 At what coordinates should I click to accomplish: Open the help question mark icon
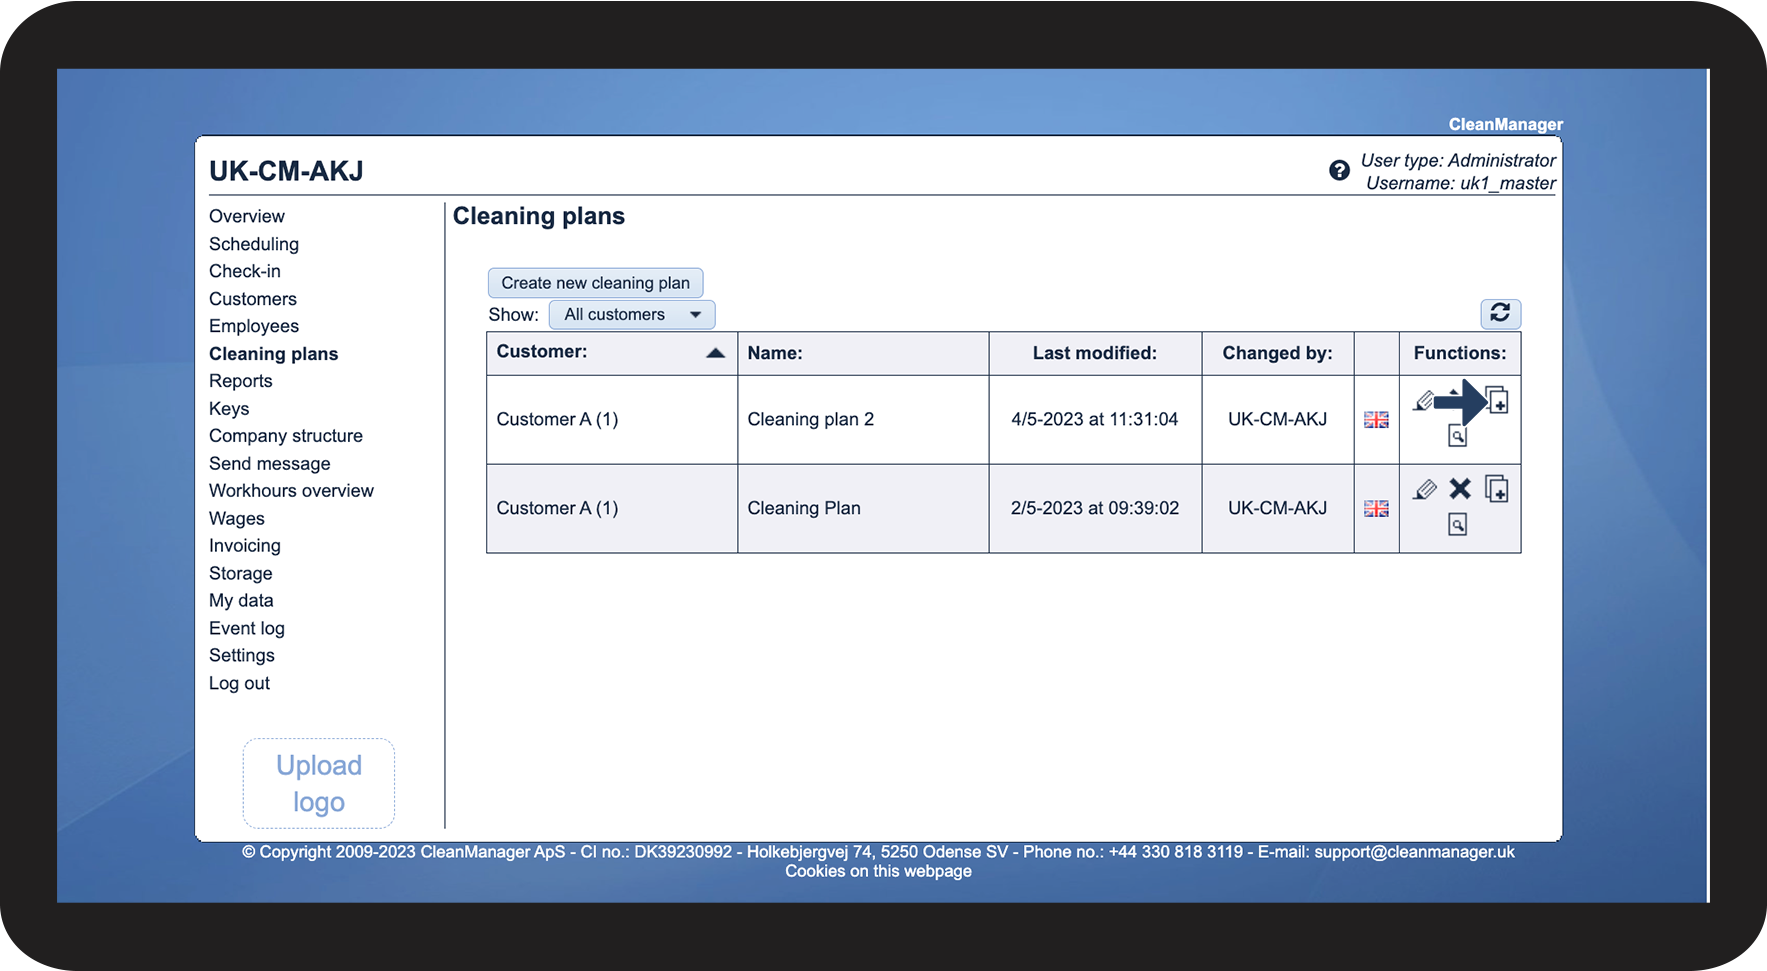point(1339,170)
